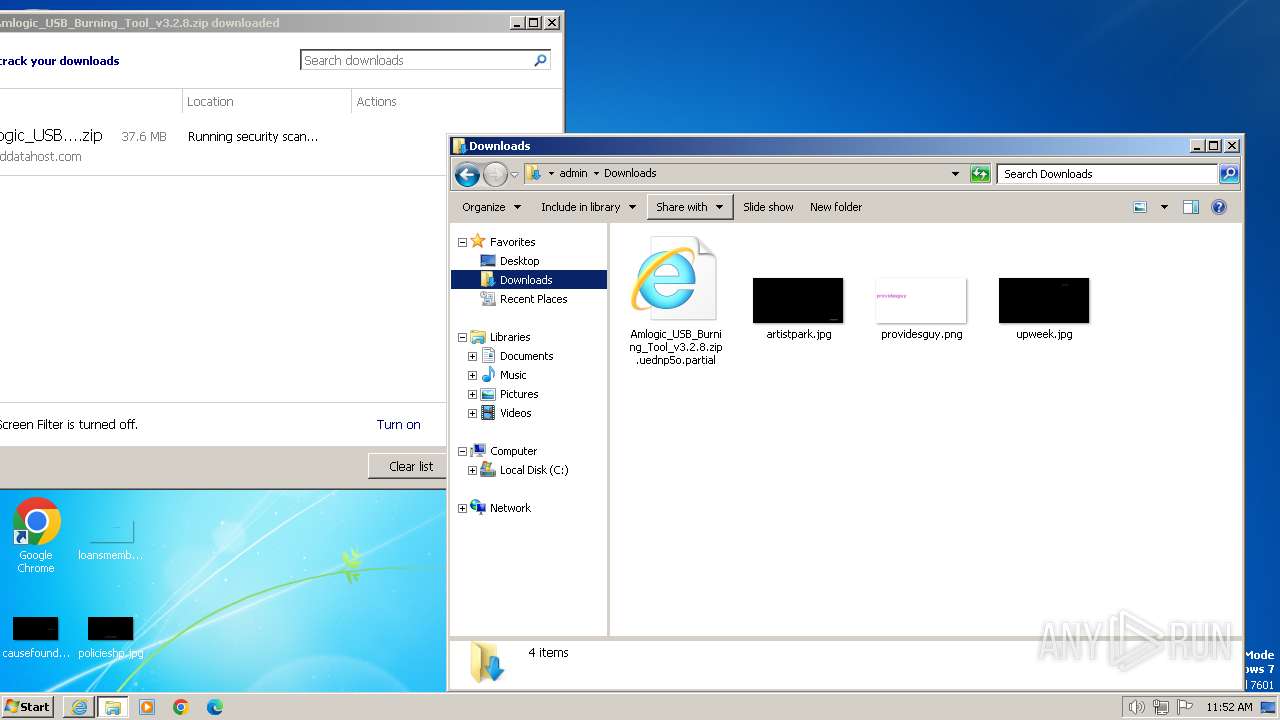Select the Pictures library

coord(518,394)
